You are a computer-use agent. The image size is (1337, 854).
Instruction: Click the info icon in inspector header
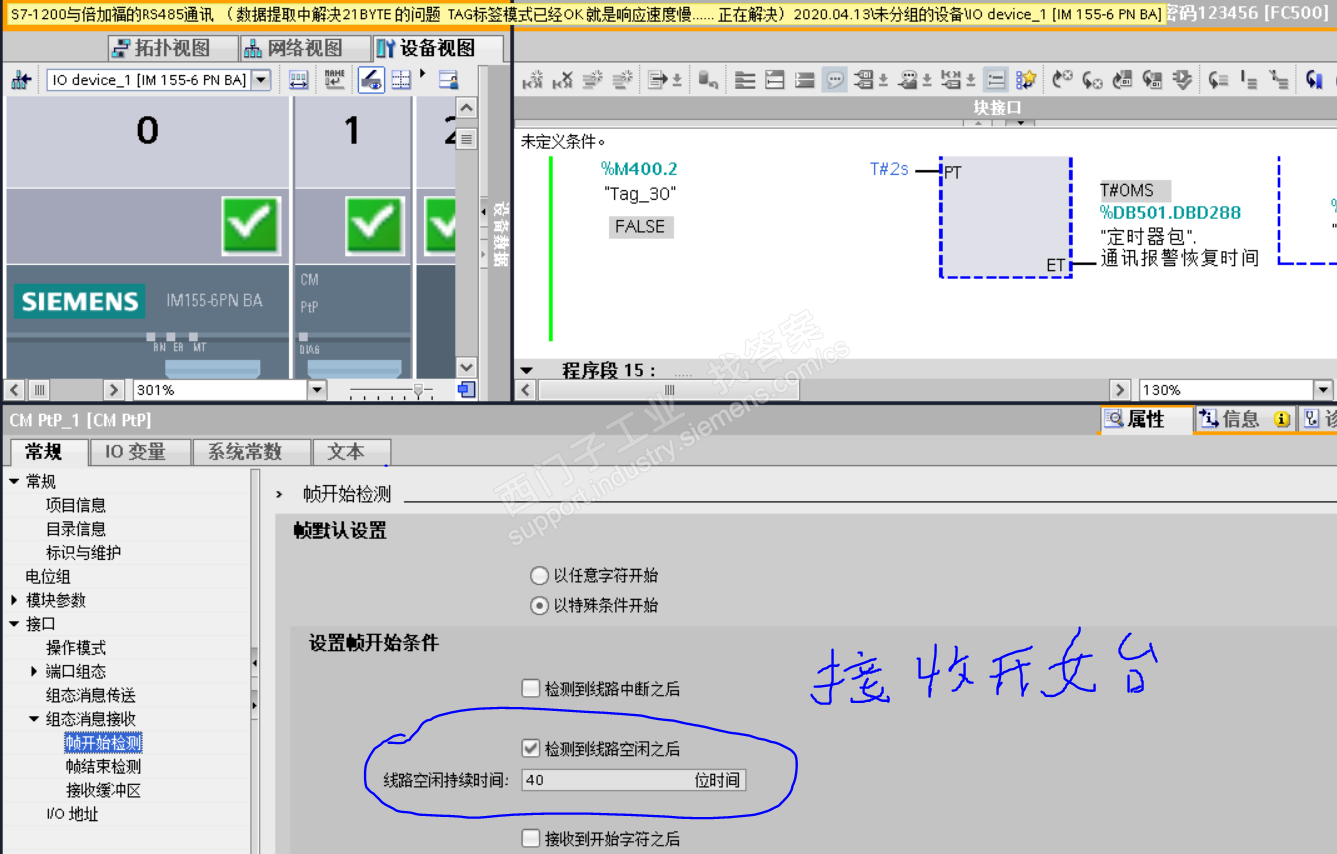(x=1208, y=420)
